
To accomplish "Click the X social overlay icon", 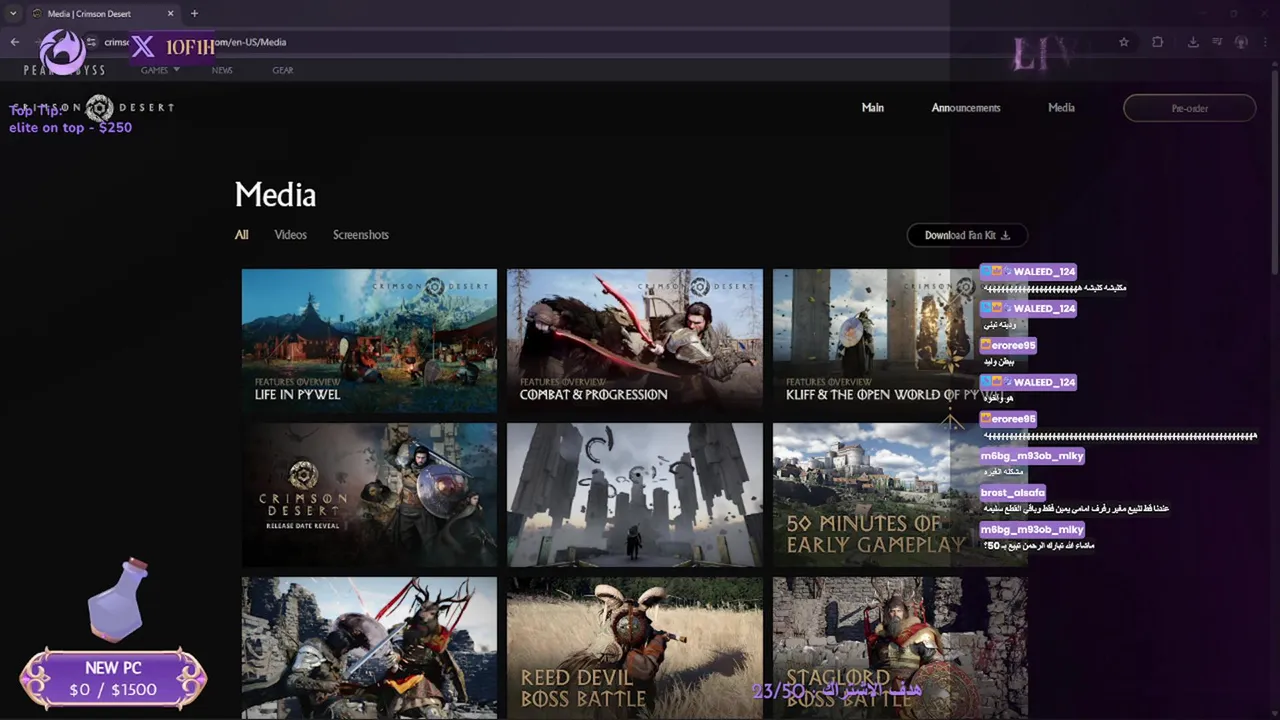I will coord(144,46).
